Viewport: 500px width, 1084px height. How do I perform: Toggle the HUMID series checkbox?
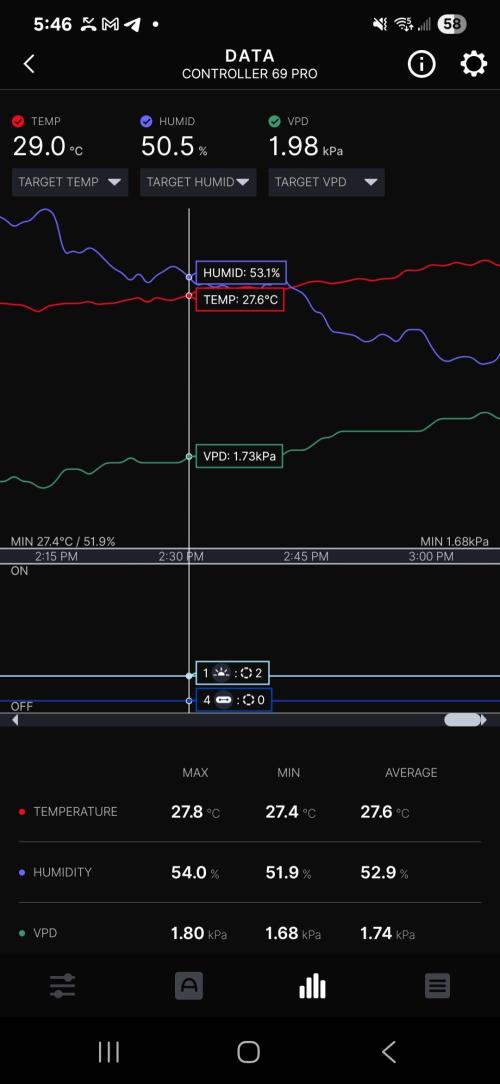click(x=146, y=121)
